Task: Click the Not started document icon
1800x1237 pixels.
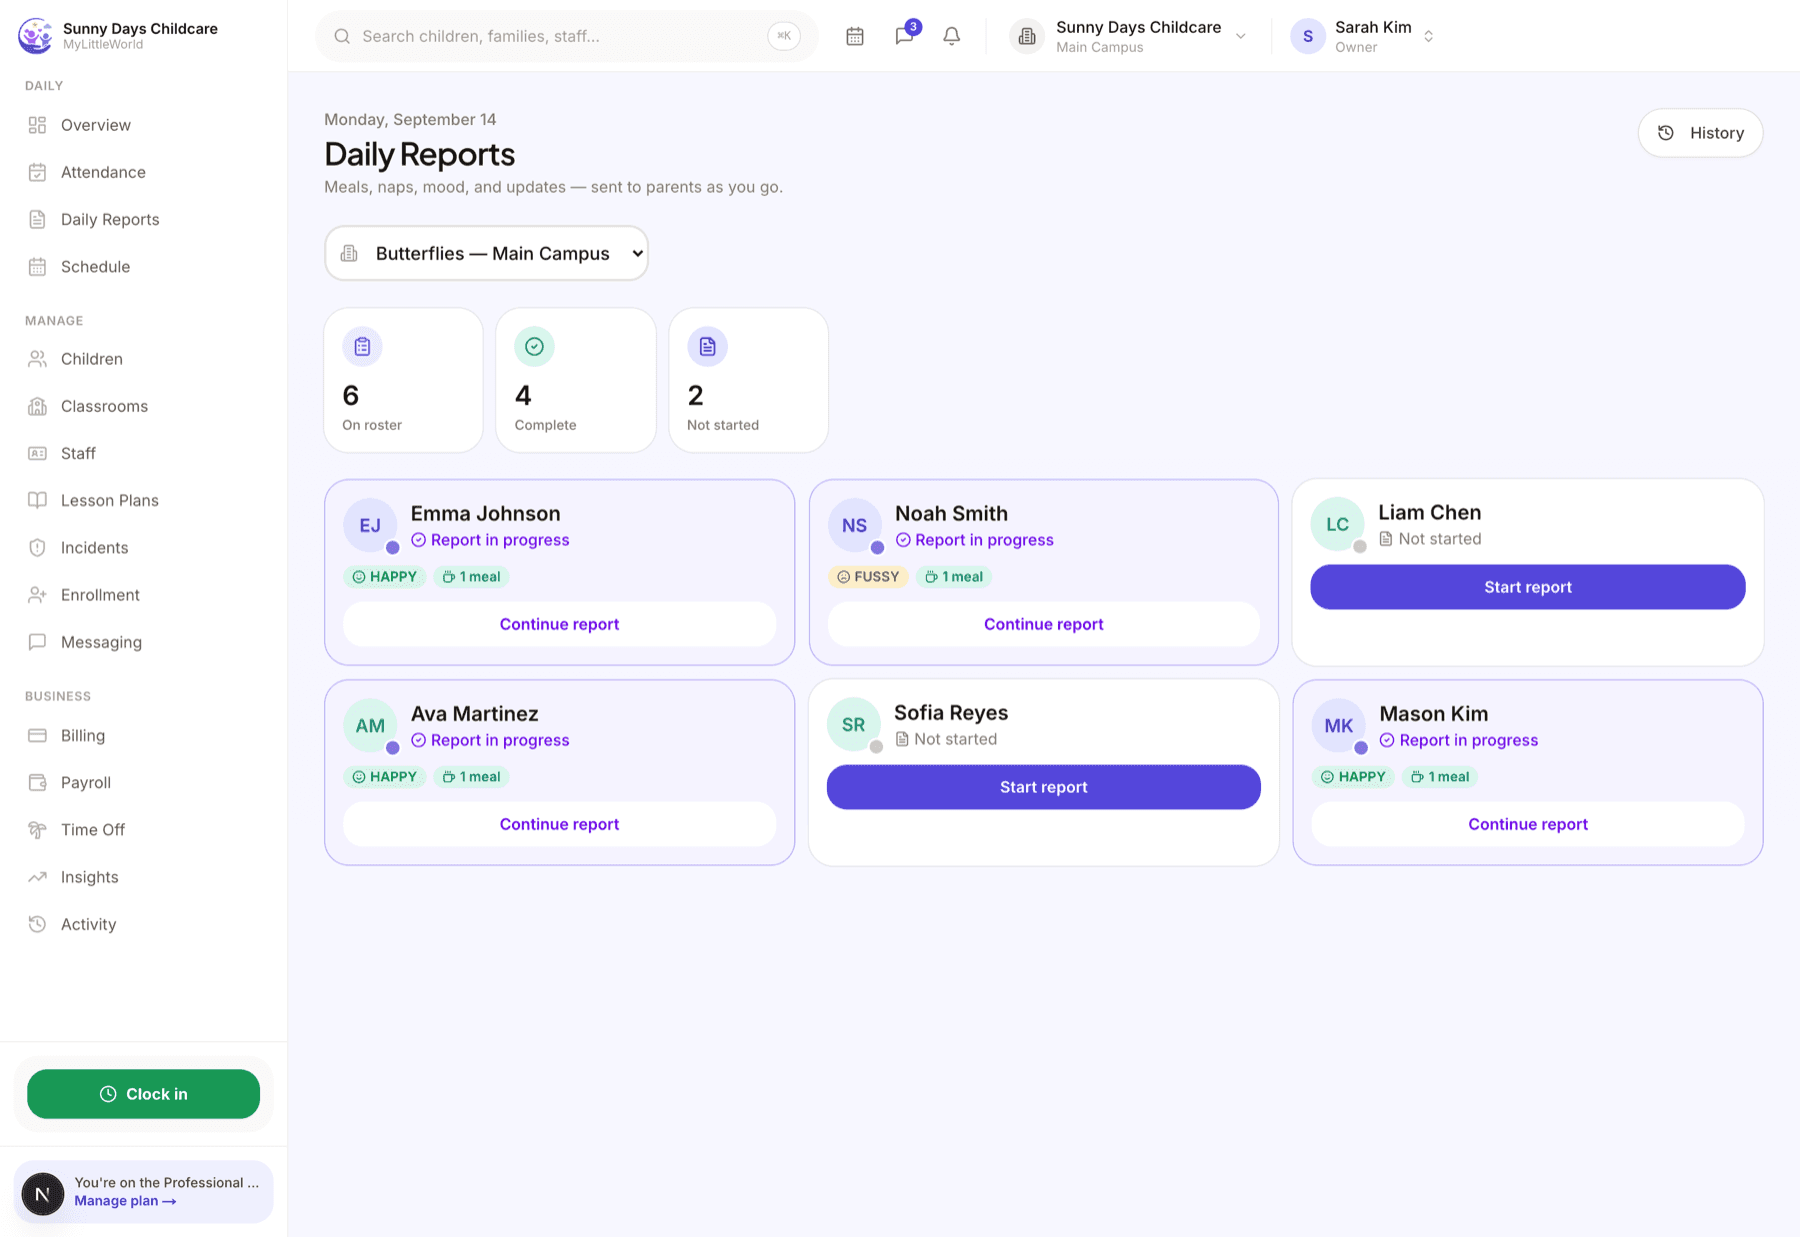Action: click(707, 346)
